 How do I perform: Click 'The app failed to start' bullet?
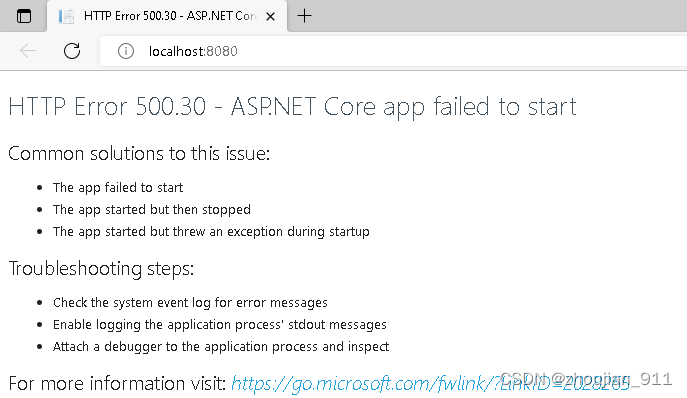coord(118,188)
